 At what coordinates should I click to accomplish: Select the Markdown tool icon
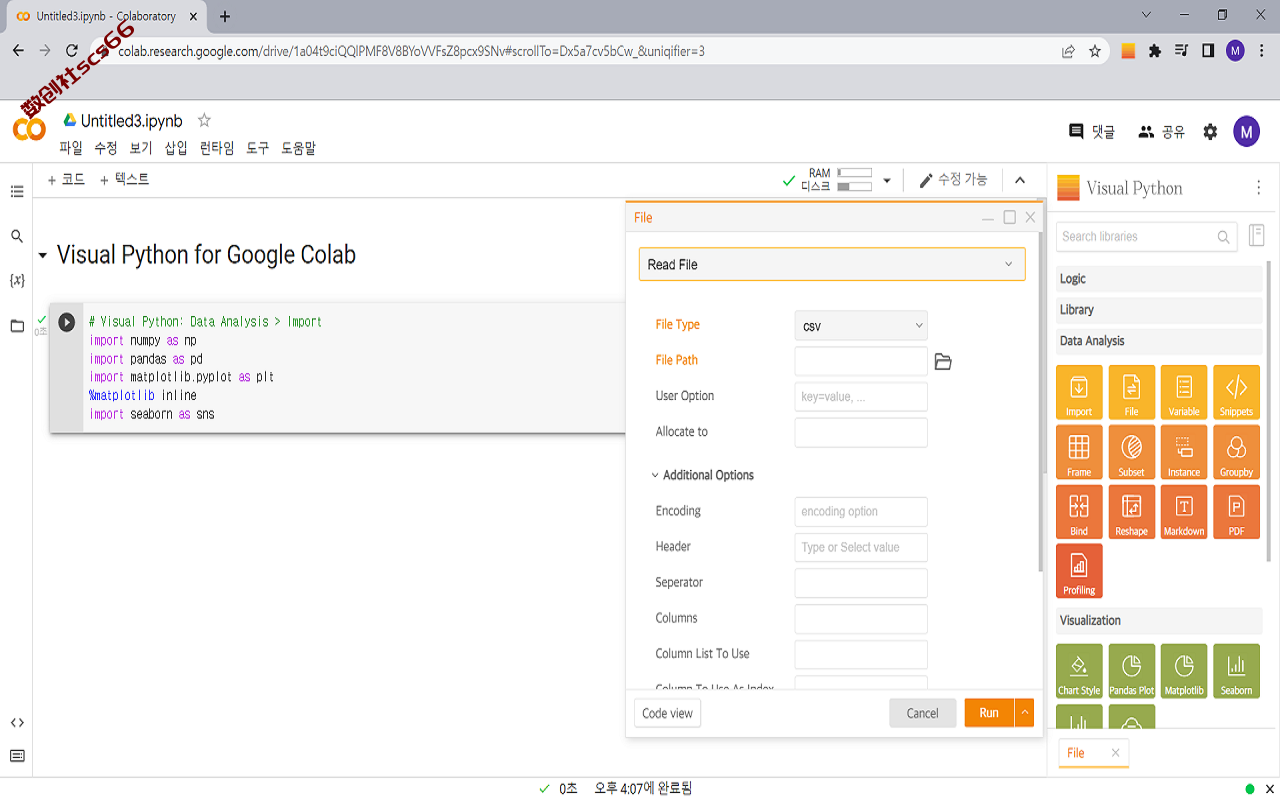click(1184, 512)
